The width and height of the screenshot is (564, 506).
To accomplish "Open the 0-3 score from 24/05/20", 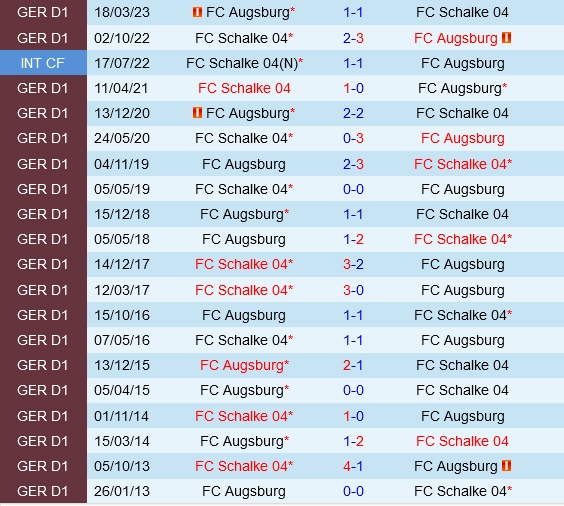I will 353,138.
